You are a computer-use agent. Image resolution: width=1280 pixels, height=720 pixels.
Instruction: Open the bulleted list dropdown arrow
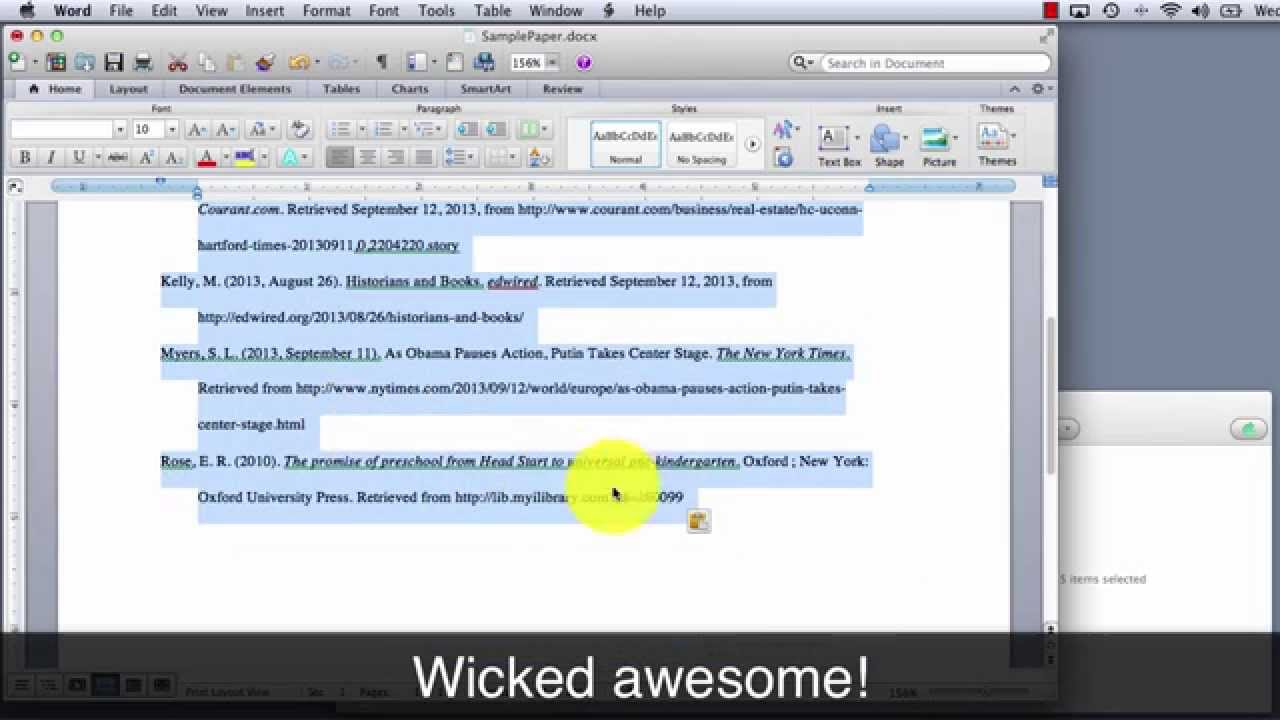362,129
